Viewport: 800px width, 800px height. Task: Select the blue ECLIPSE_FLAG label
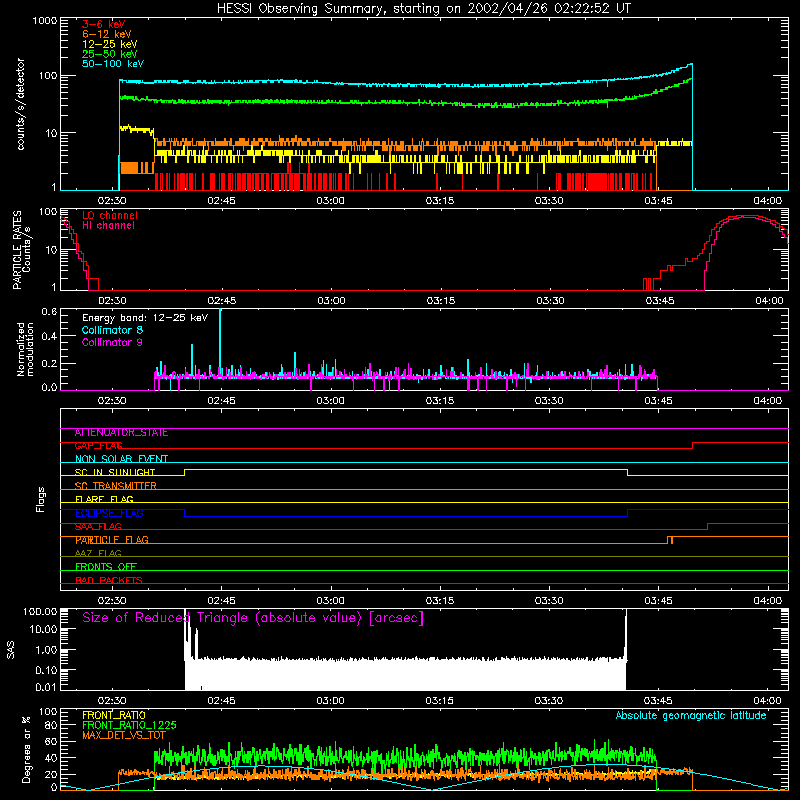109,513
